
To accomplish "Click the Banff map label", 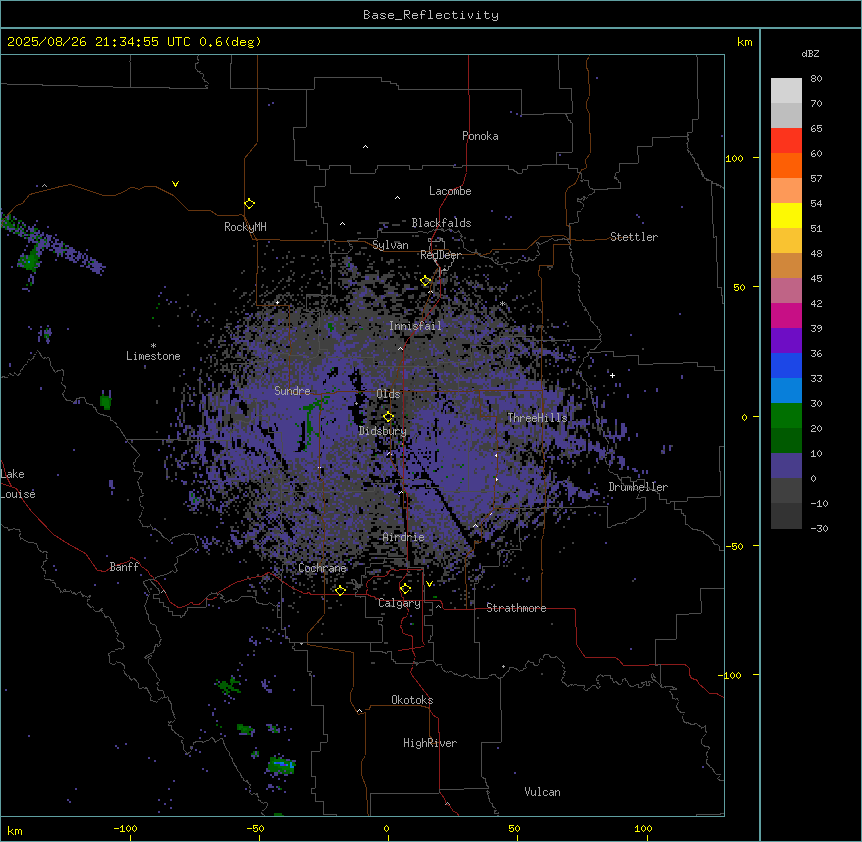I will click(124, 567).
